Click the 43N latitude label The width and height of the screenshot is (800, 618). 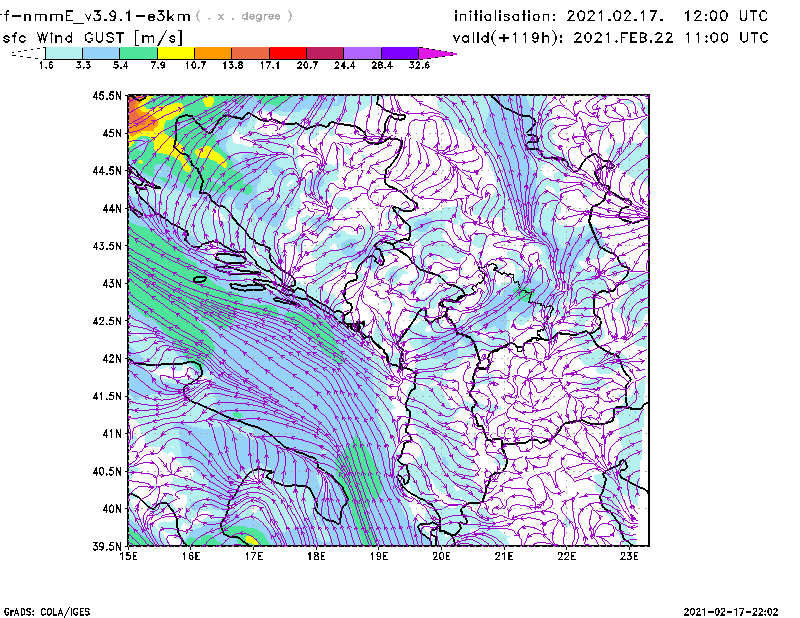click(x=112, y=283)
